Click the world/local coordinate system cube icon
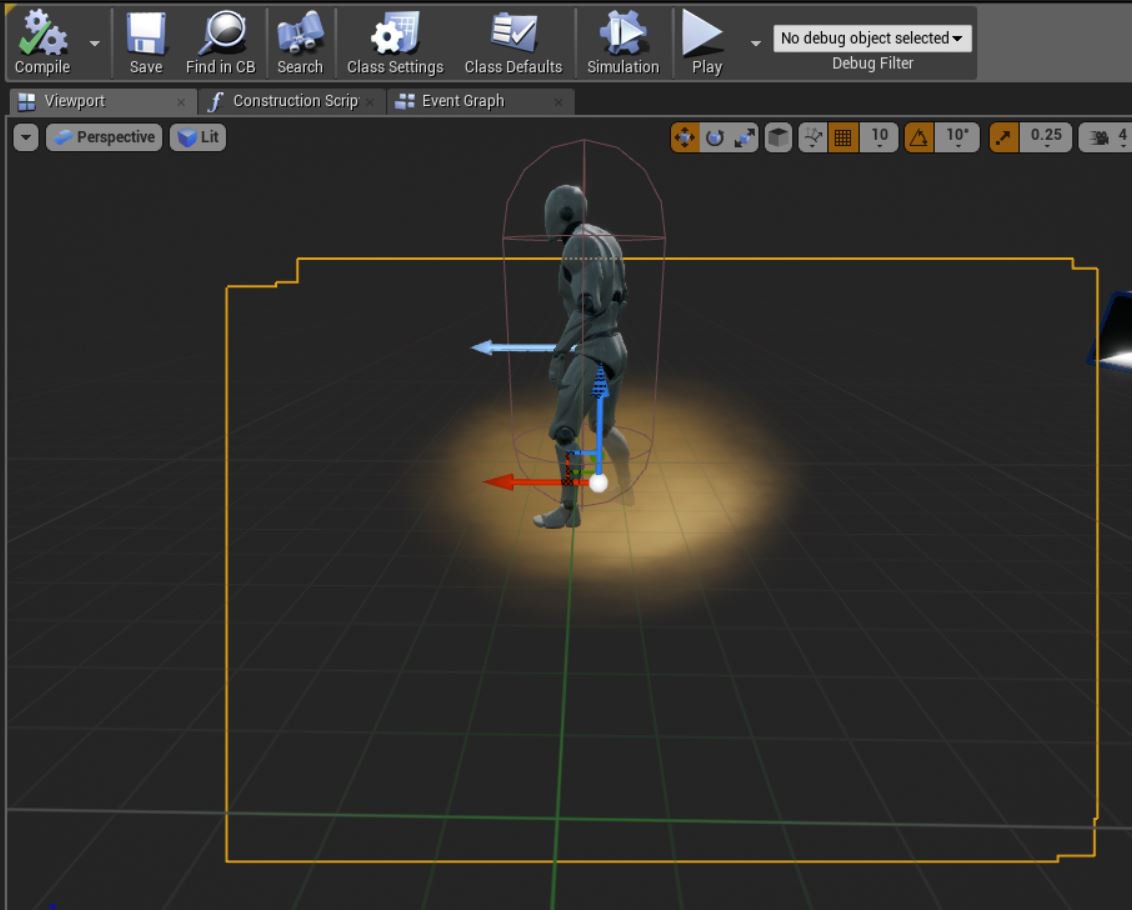Viewport: 1132px width, 910px height. 778,136
